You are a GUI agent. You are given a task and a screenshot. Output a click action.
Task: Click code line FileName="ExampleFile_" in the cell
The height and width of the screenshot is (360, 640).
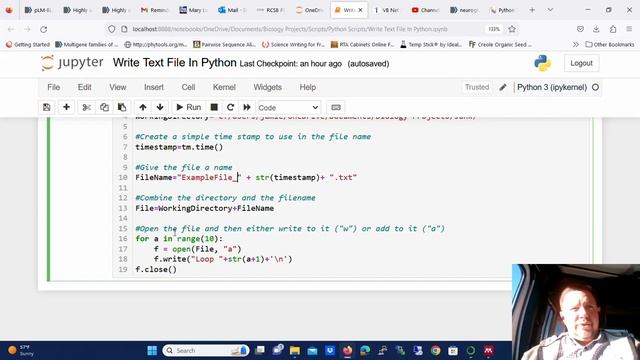tap(246, 178)
